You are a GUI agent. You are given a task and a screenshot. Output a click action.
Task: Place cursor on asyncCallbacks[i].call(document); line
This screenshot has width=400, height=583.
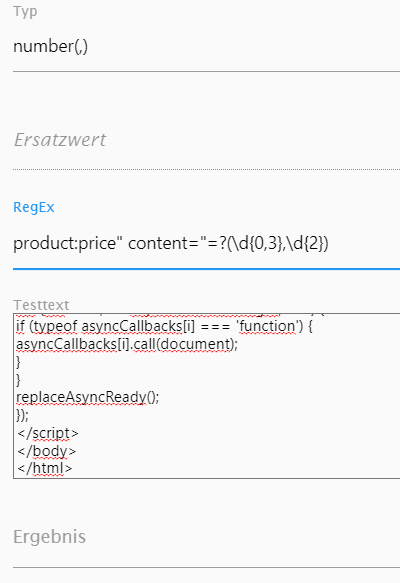point(127,344)
